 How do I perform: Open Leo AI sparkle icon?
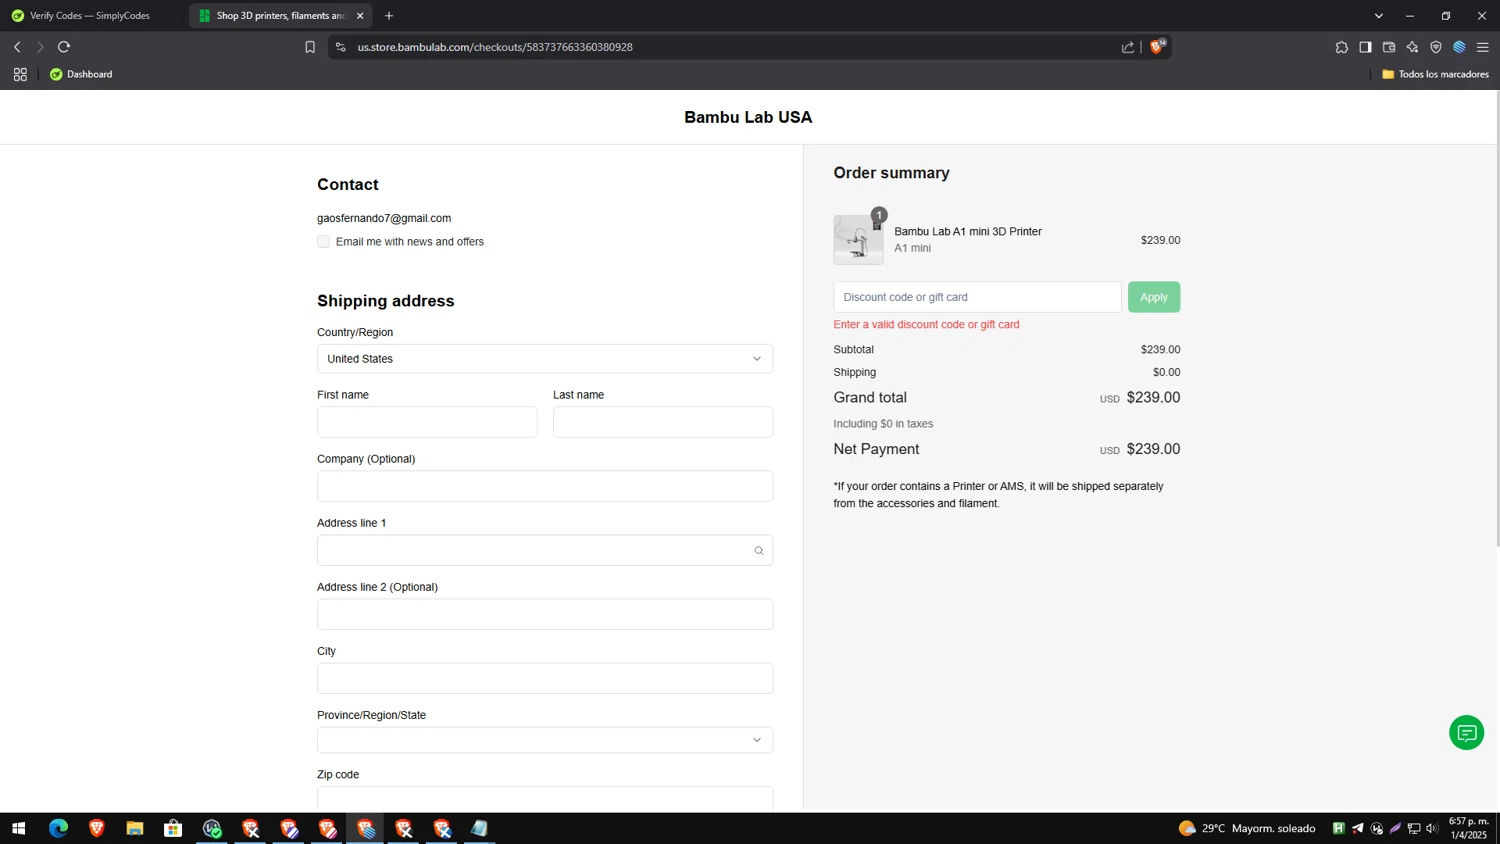[1412, 47]
